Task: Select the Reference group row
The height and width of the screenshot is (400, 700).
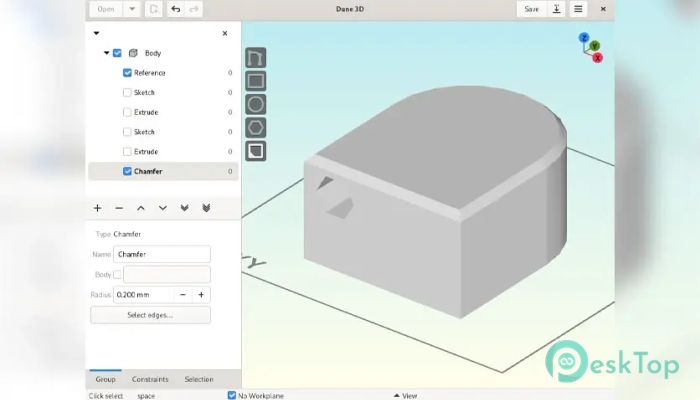Action: point(163,73)
